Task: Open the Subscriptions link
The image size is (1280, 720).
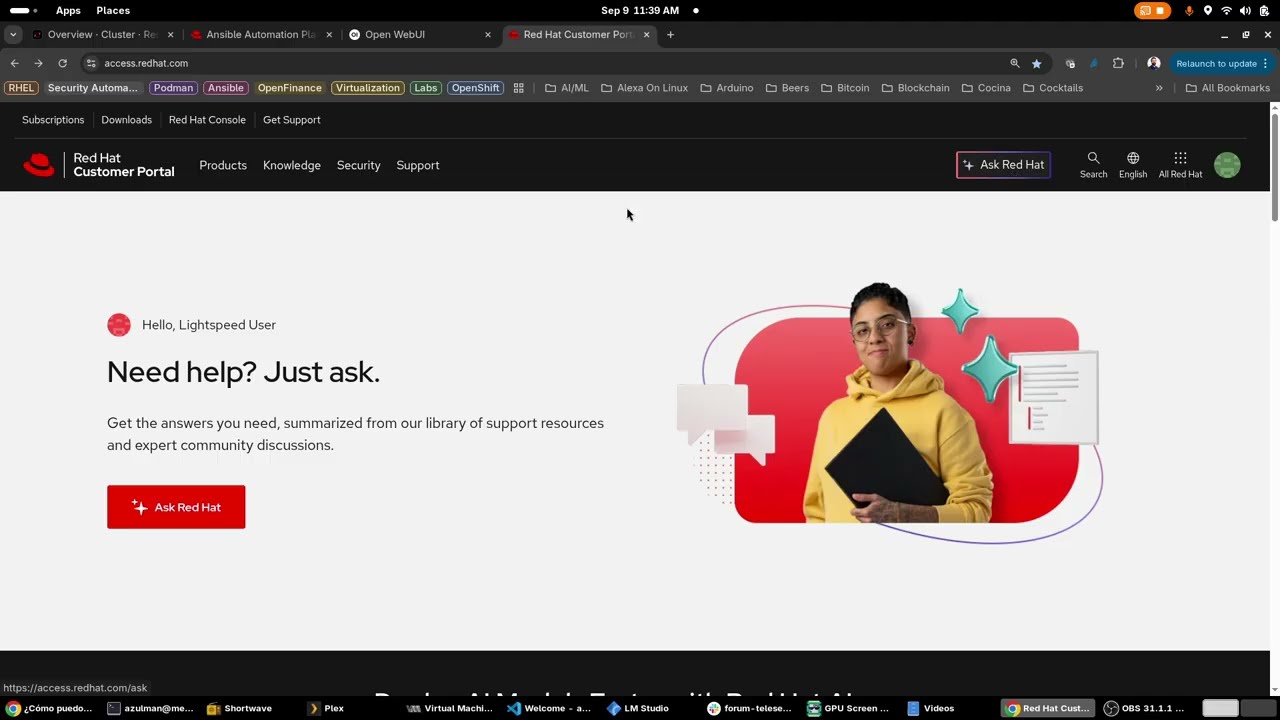Action: tap(53, 120)
